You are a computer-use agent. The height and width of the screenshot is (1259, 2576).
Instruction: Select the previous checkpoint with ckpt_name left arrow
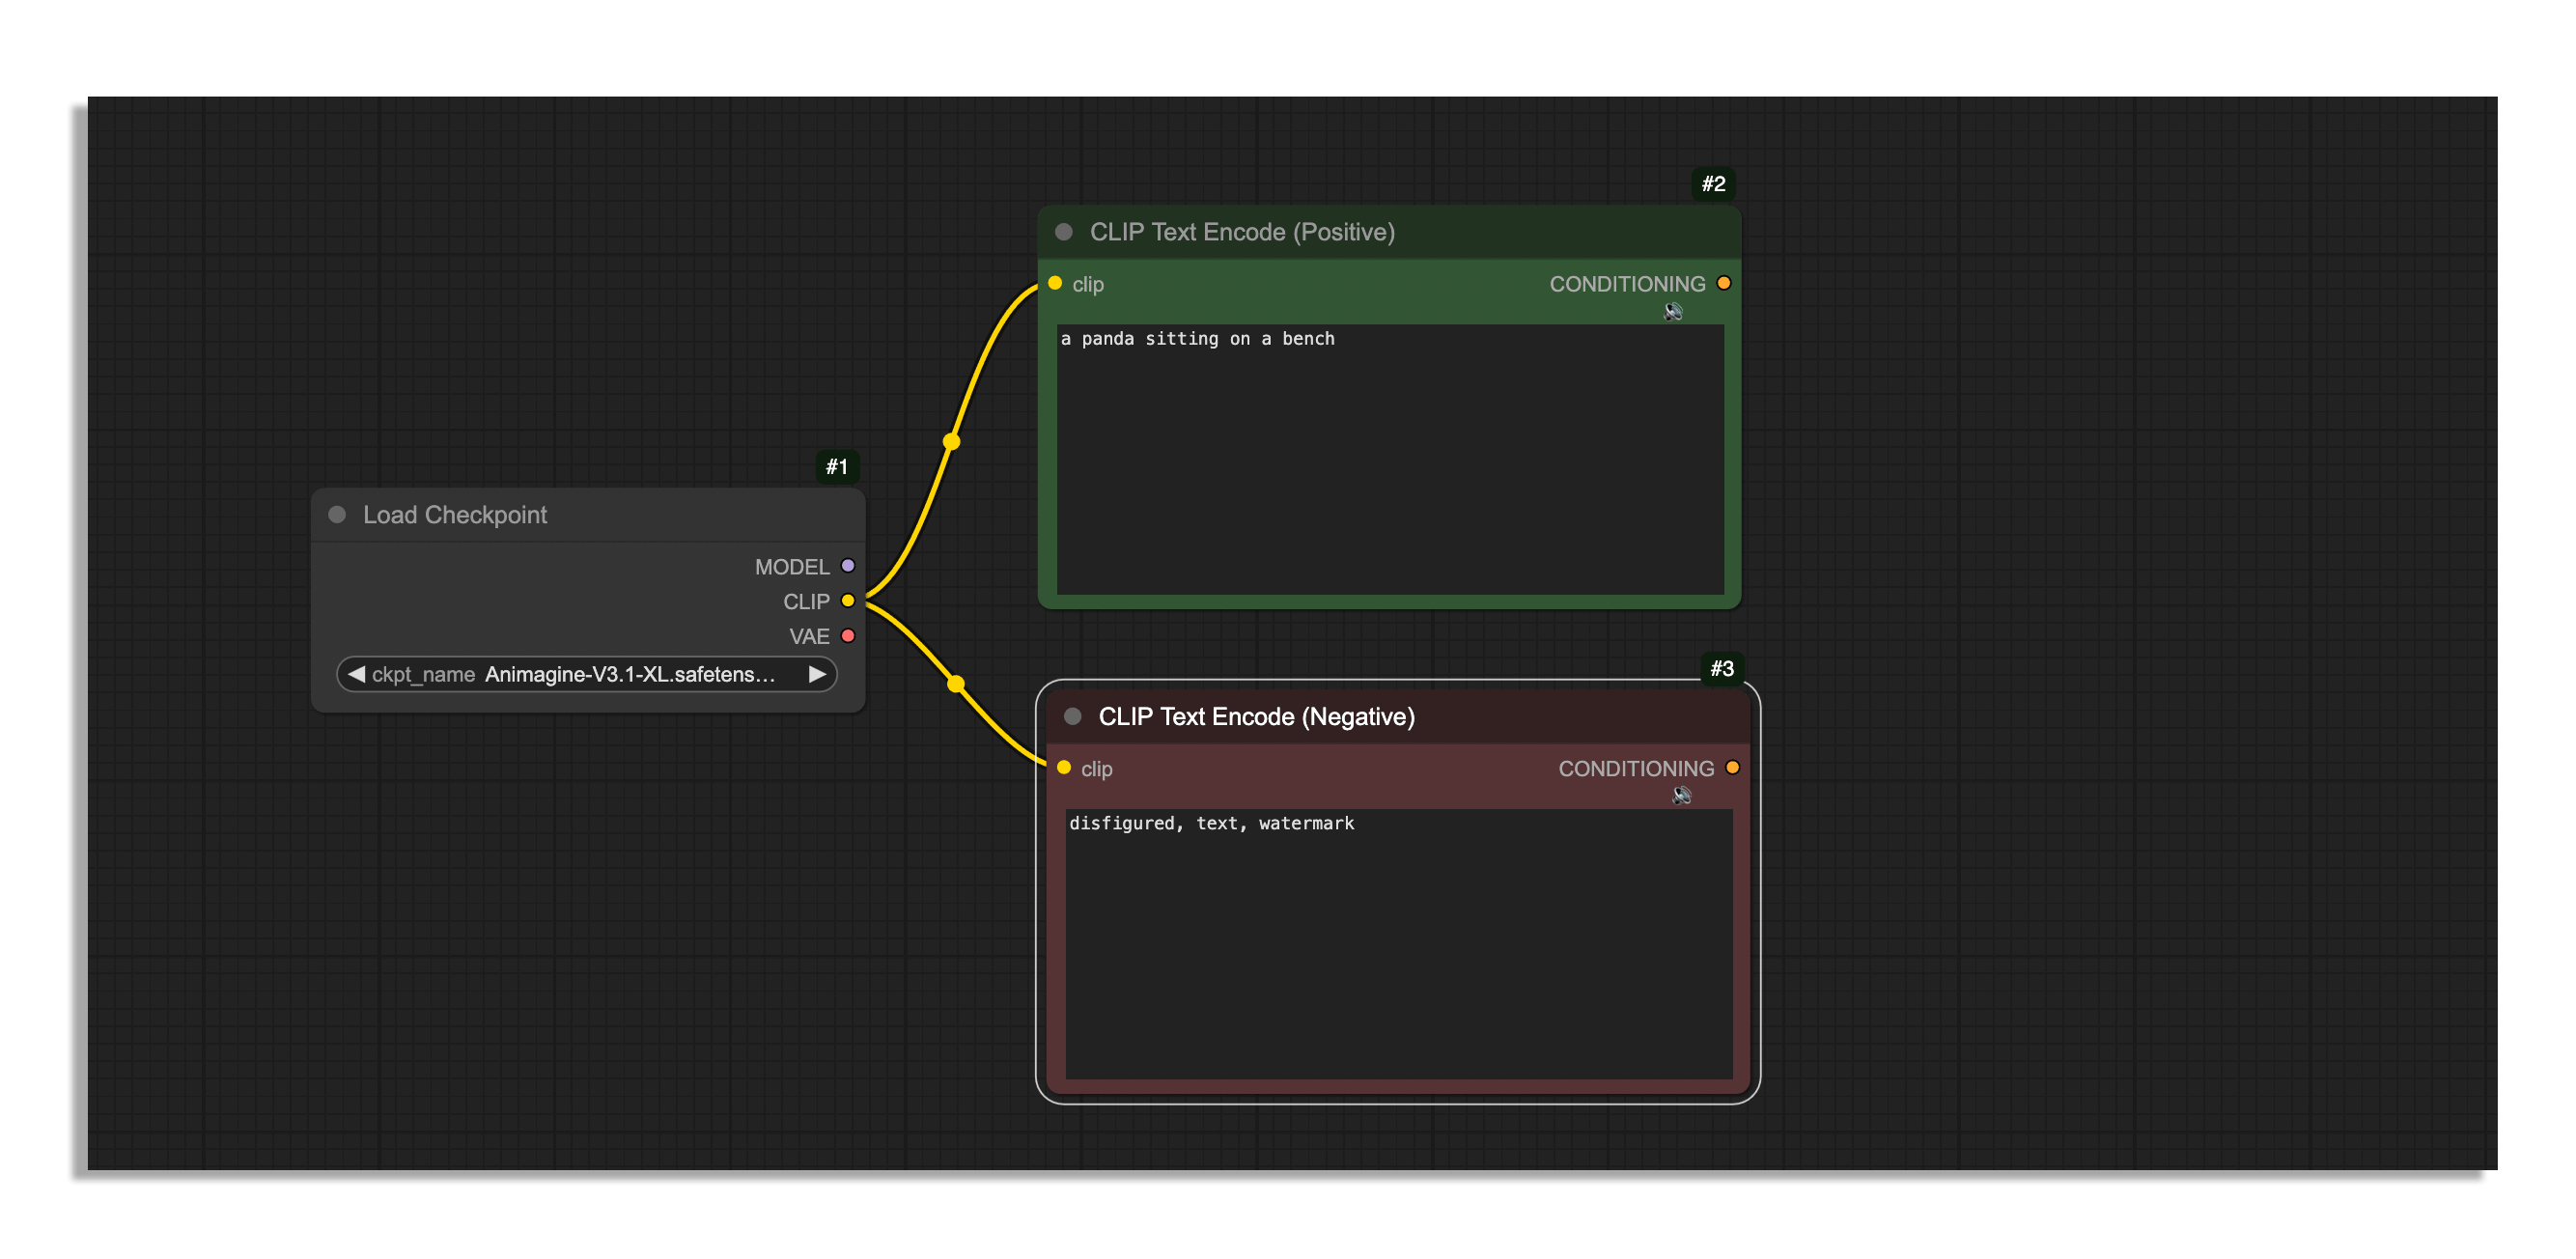[356, 674]
